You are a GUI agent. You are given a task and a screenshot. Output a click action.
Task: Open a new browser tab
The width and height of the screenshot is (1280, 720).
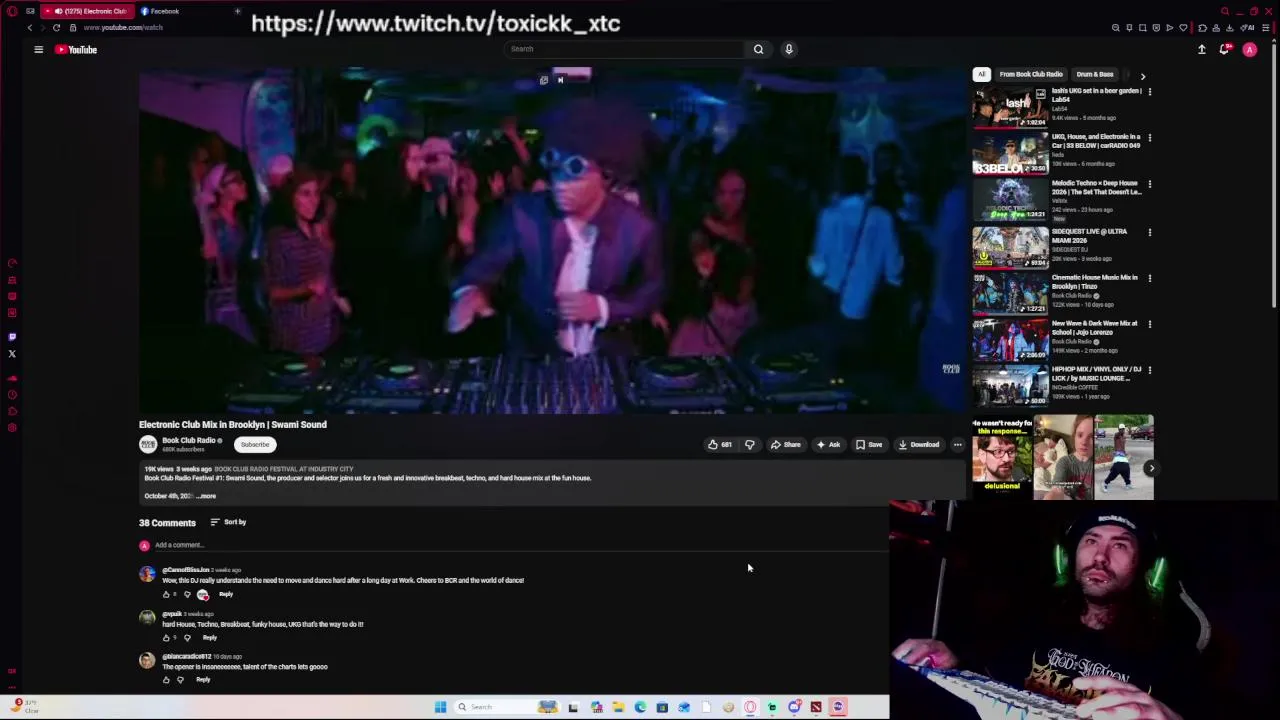(x=237, y=11)
